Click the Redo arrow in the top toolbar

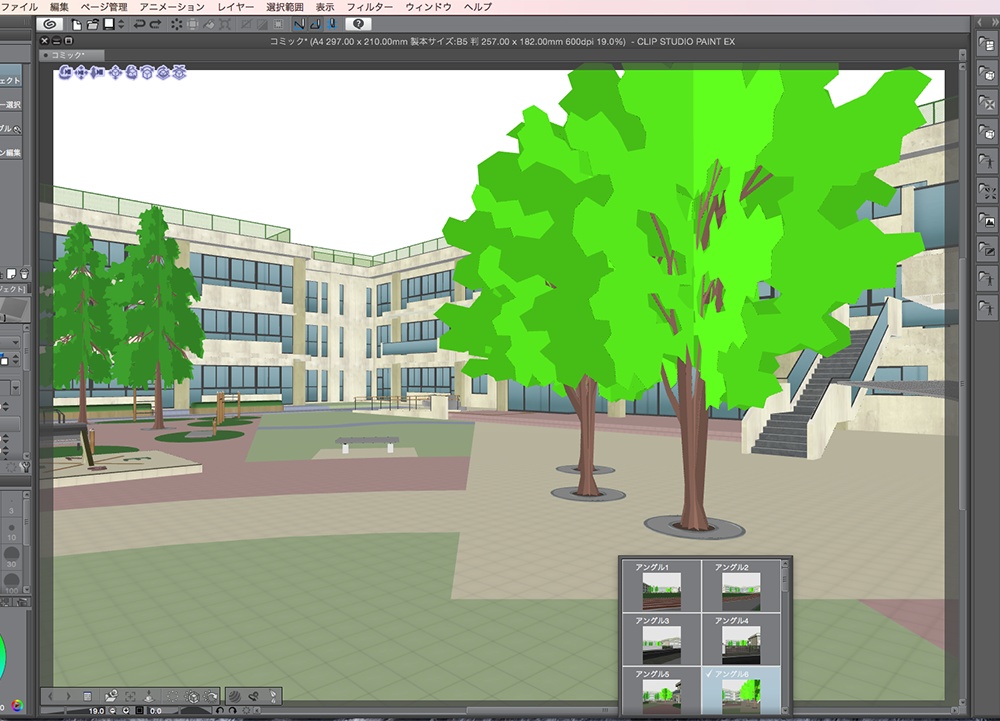tap(156, 24)
